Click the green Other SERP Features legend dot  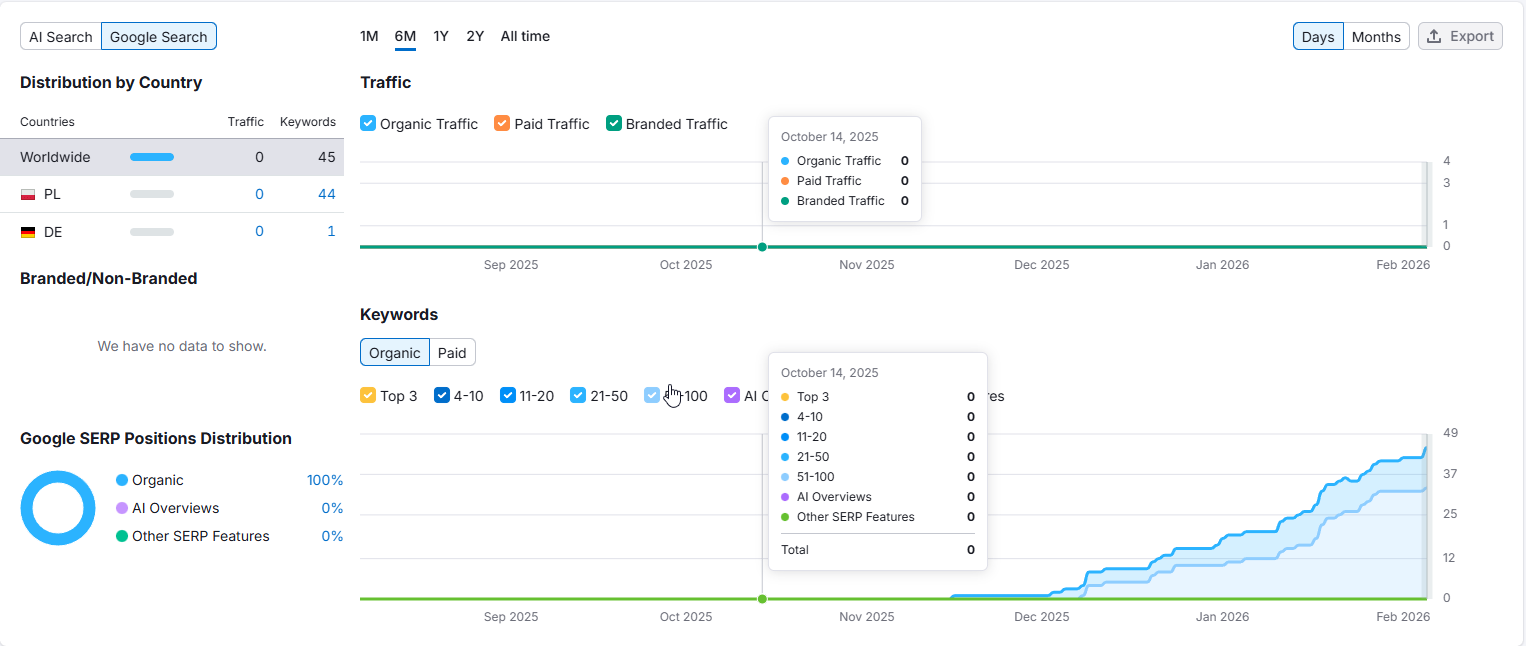click(122, 536)
